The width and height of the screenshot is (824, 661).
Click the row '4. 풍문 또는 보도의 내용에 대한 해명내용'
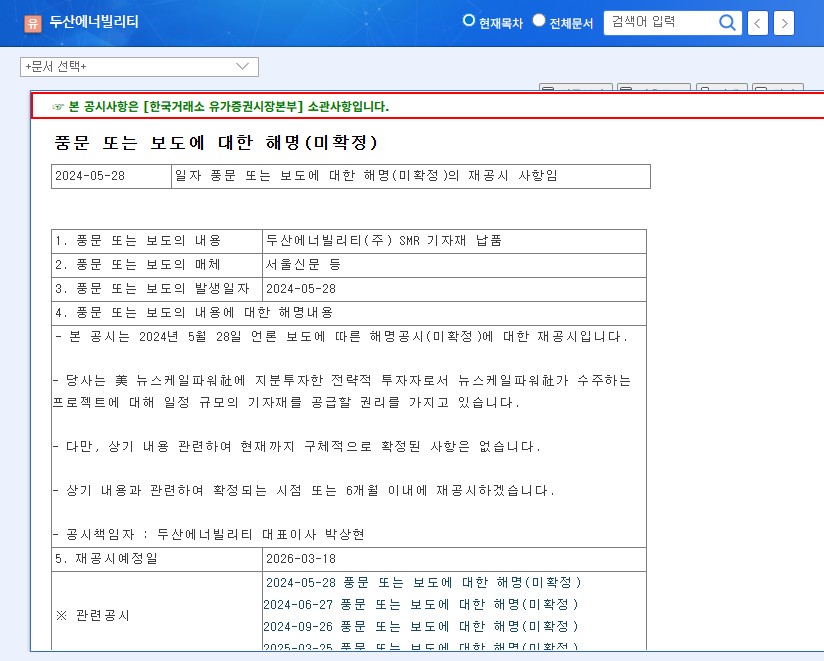tap(349, 313)
